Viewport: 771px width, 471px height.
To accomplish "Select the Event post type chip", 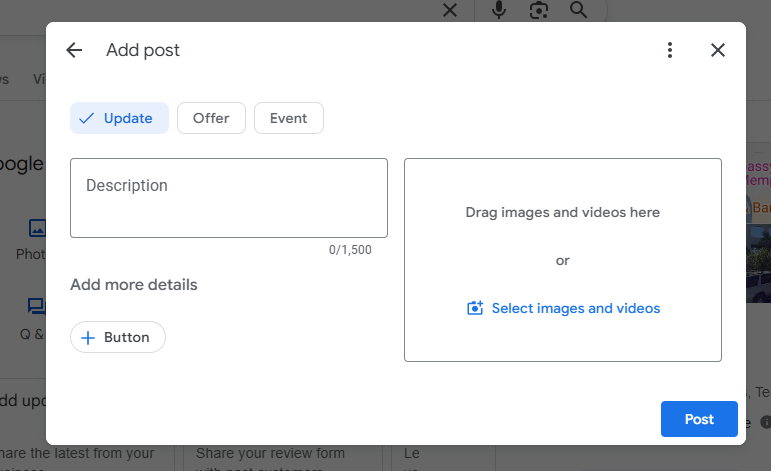I will pyautogui.click(x=288, y=118).
